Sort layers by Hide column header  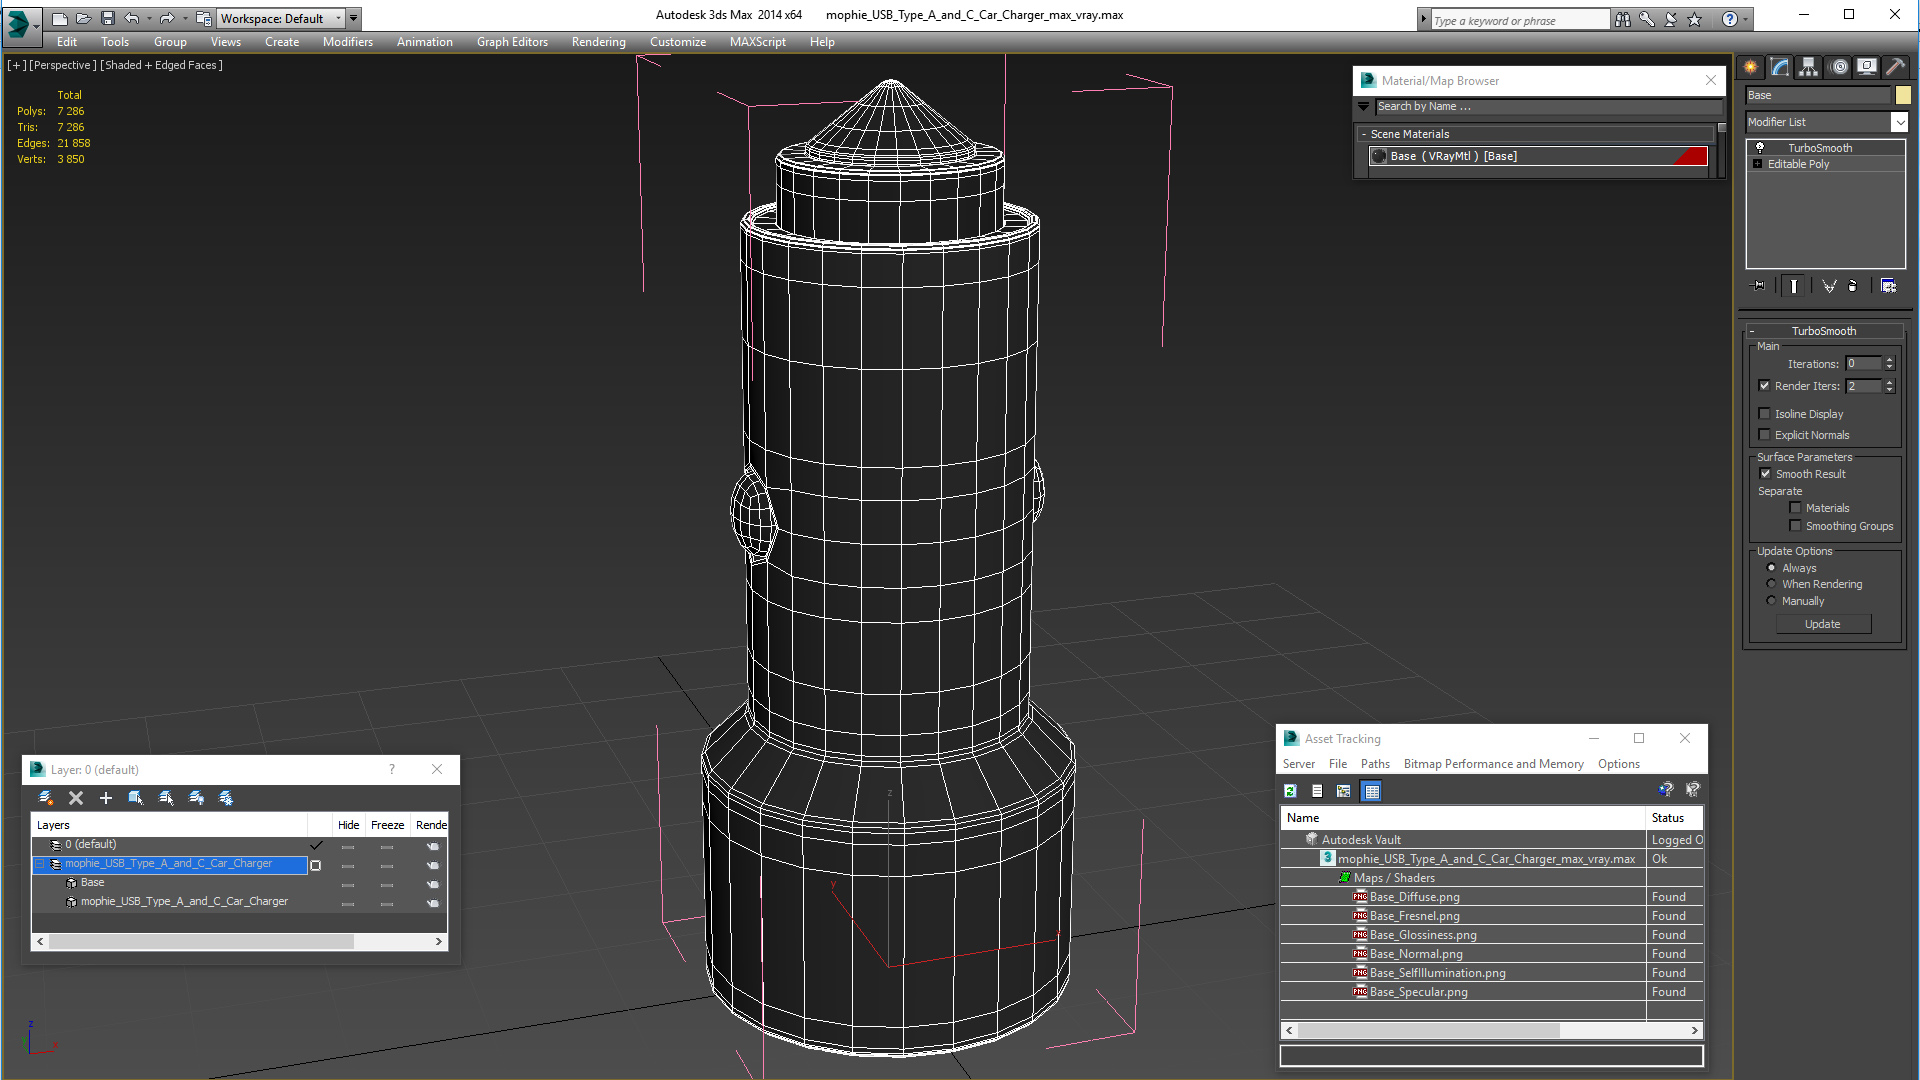click(348, 825)
